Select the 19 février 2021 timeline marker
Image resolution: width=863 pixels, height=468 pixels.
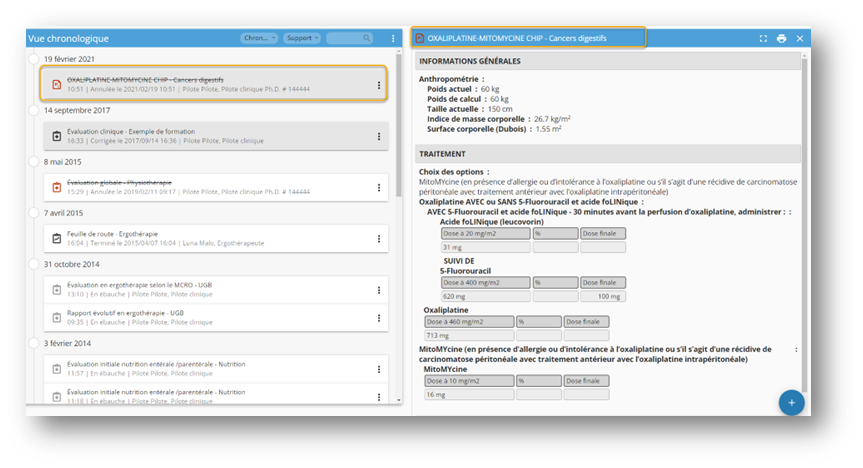(34, 59)
